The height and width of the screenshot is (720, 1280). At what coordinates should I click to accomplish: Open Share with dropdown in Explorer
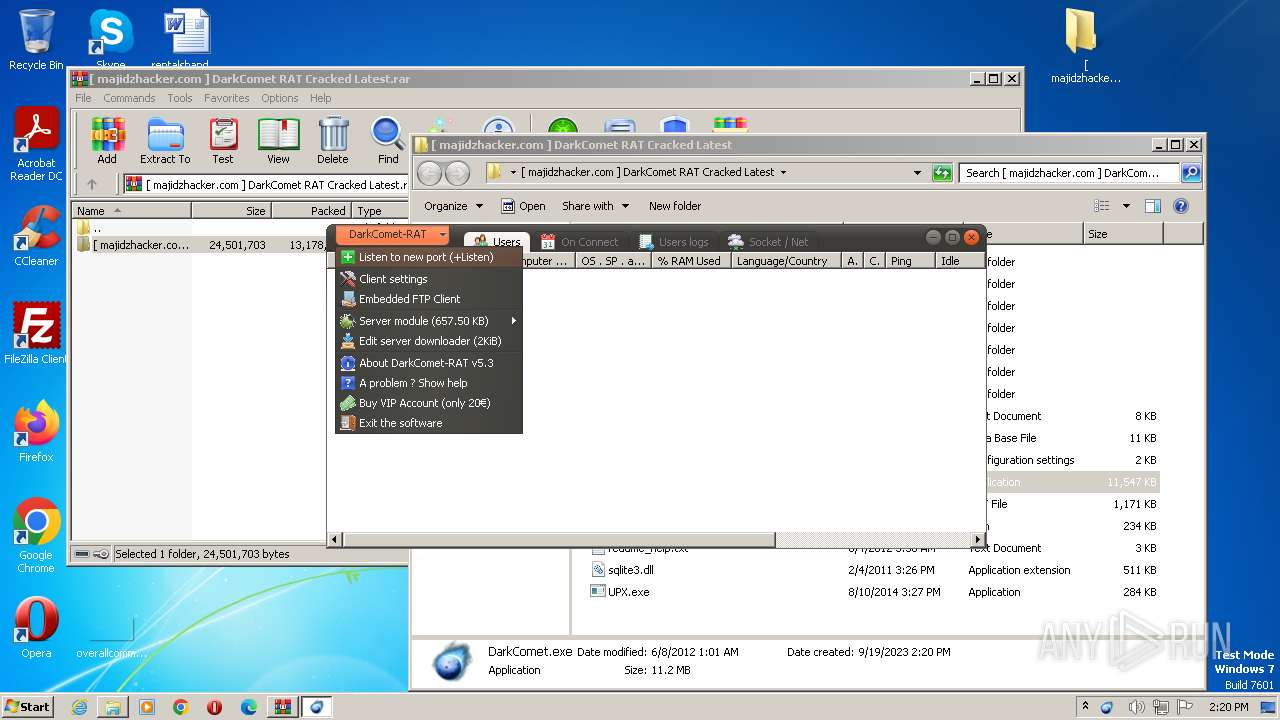coord(596,206)
